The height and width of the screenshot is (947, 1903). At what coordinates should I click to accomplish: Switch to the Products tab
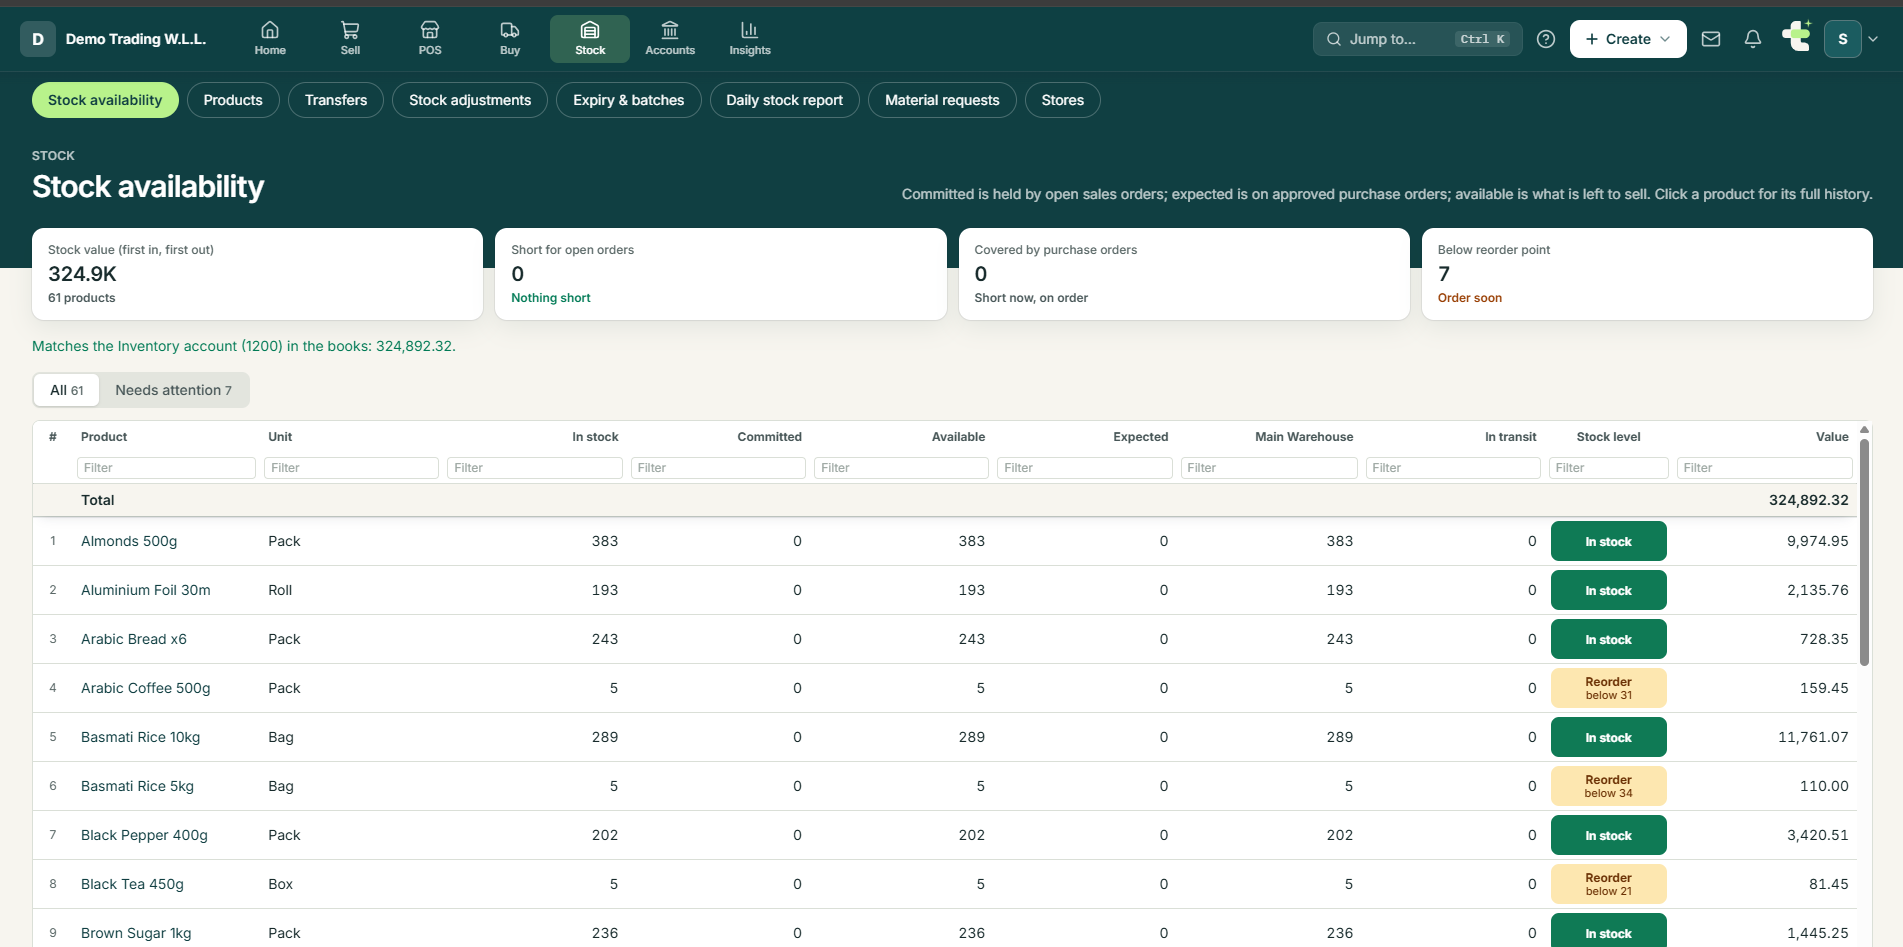point(233,100)
